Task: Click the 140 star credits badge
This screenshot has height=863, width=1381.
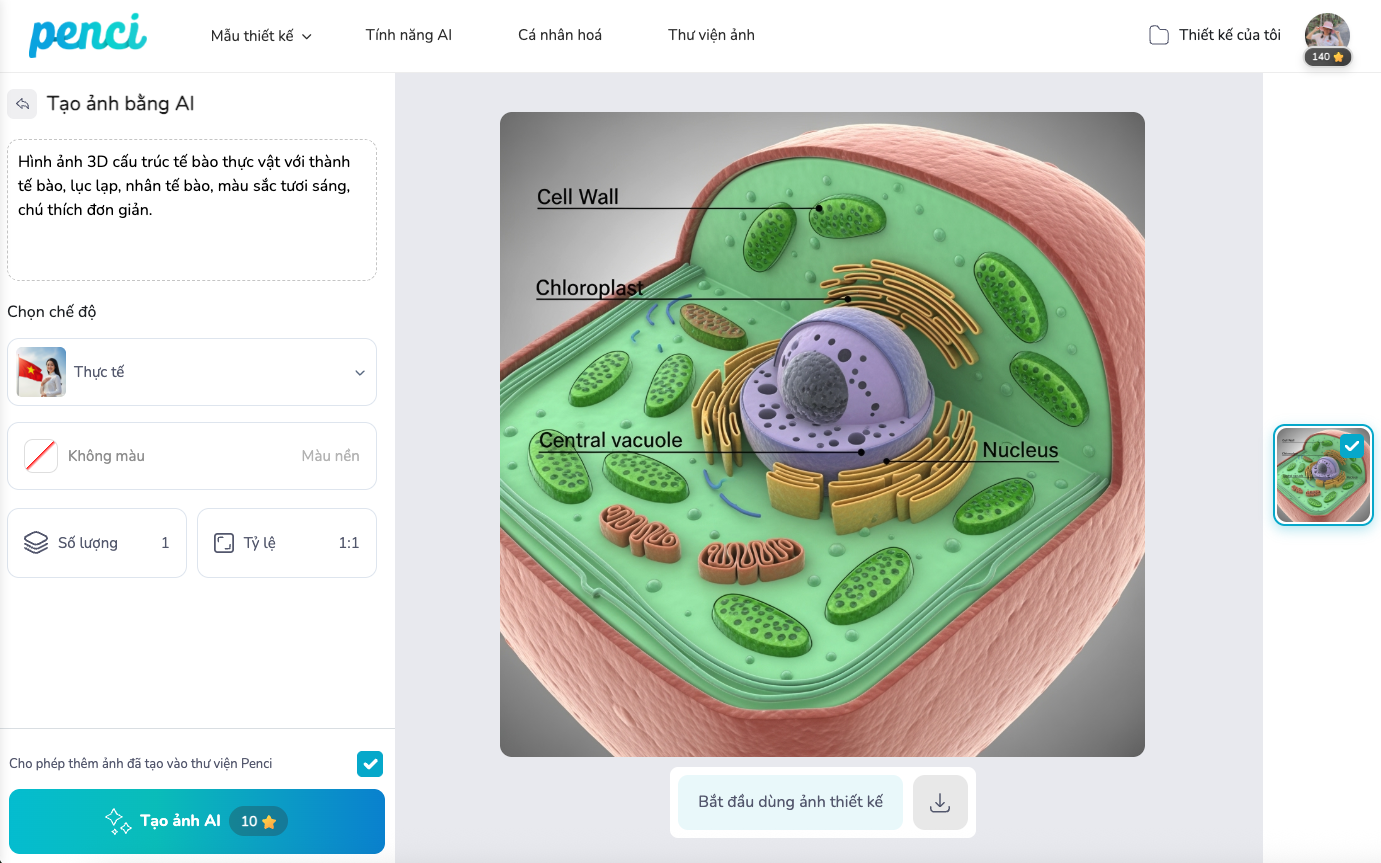Action: [x=1327, y=57]
